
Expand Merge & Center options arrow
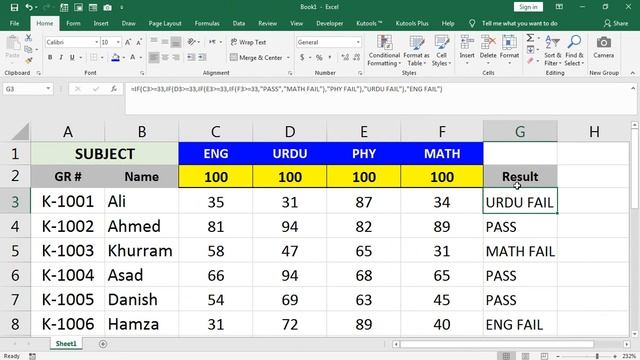[x=288, y=58]
